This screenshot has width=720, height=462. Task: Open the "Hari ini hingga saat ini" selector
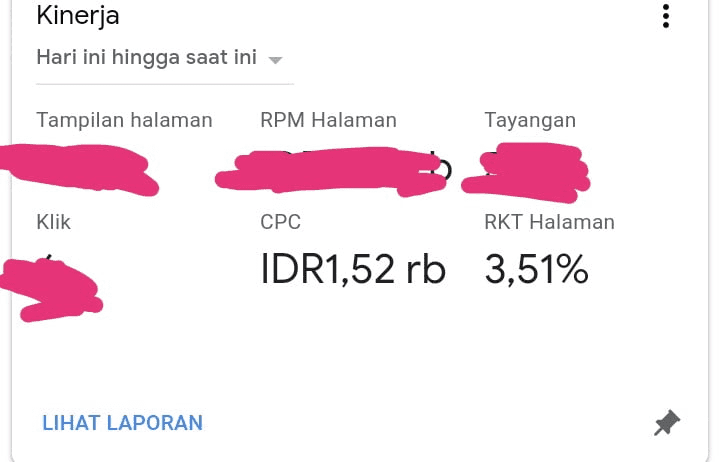pyautogui.click(x=159, y=58)
